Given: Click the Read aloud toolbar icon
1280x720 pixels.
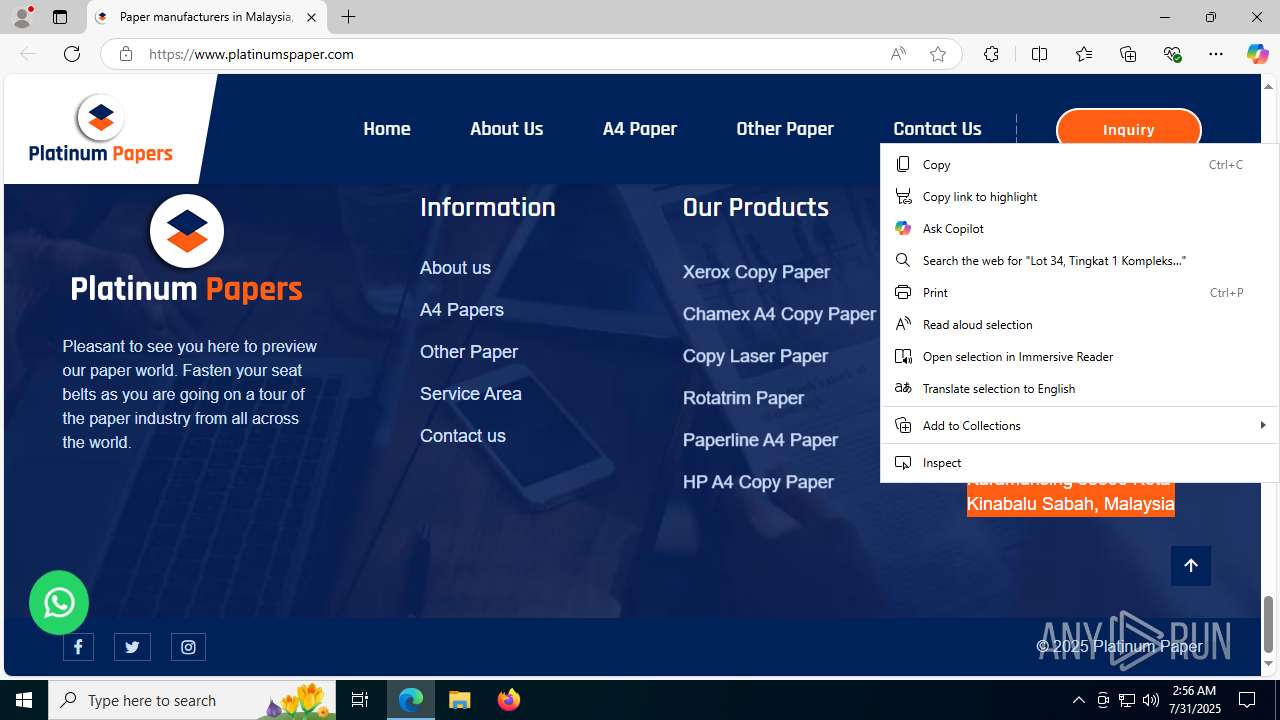Looking at the screenshot, I should click(898, 54).
